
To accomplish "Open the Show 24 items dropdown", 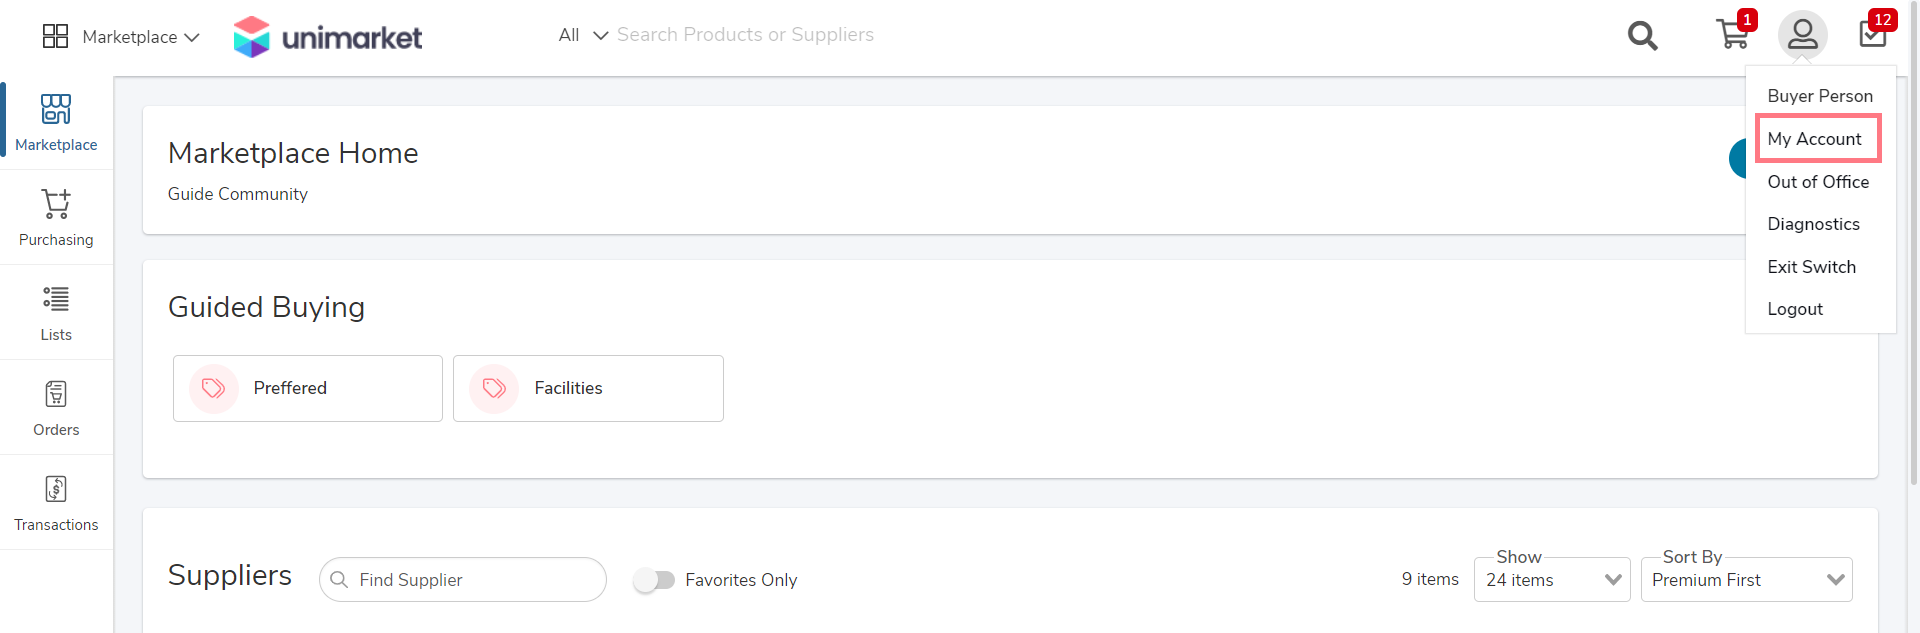I will [1552, 580].
